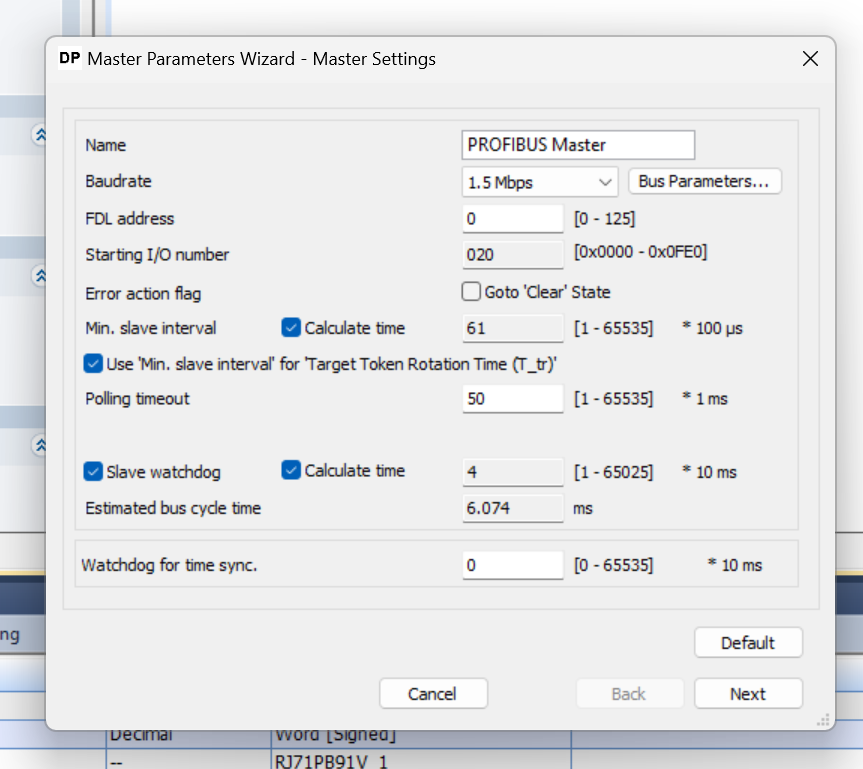The height and width of the screenshot is (769, 863).
Task: Click the DP icon in title bar
Action: pyautogui.click(x=70, y=58)
